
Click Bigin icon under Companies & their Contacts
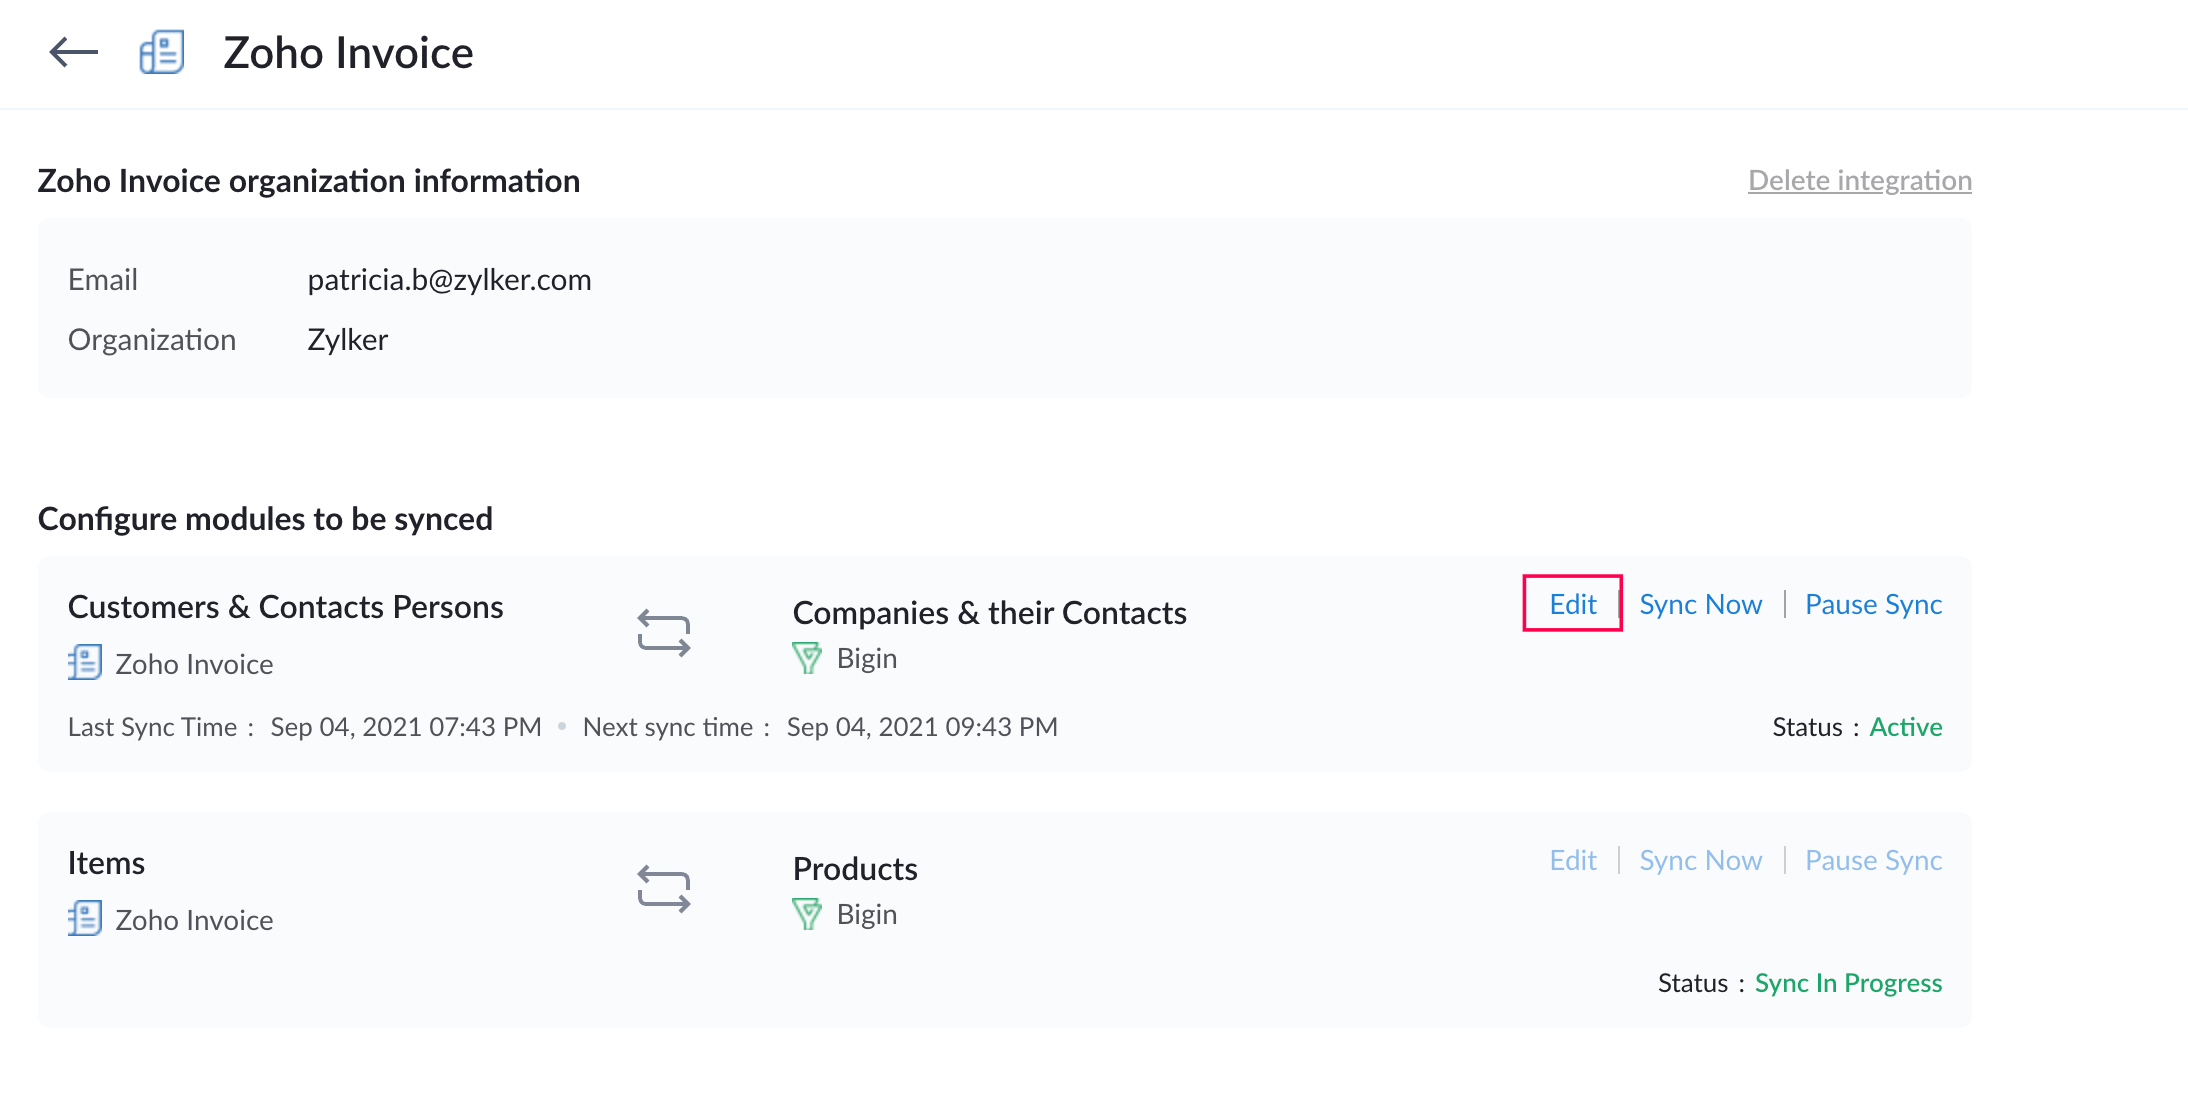point(807,658)
